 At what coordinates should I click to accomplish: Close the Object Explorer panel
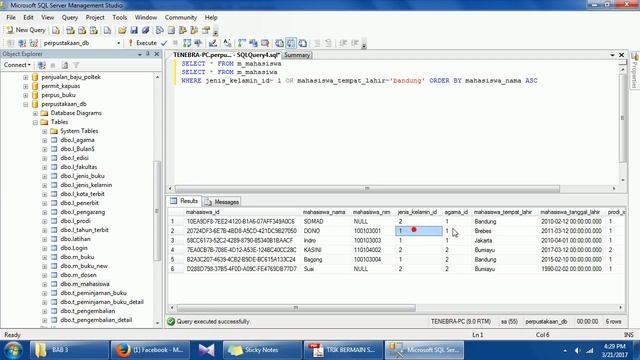point(156,54)
